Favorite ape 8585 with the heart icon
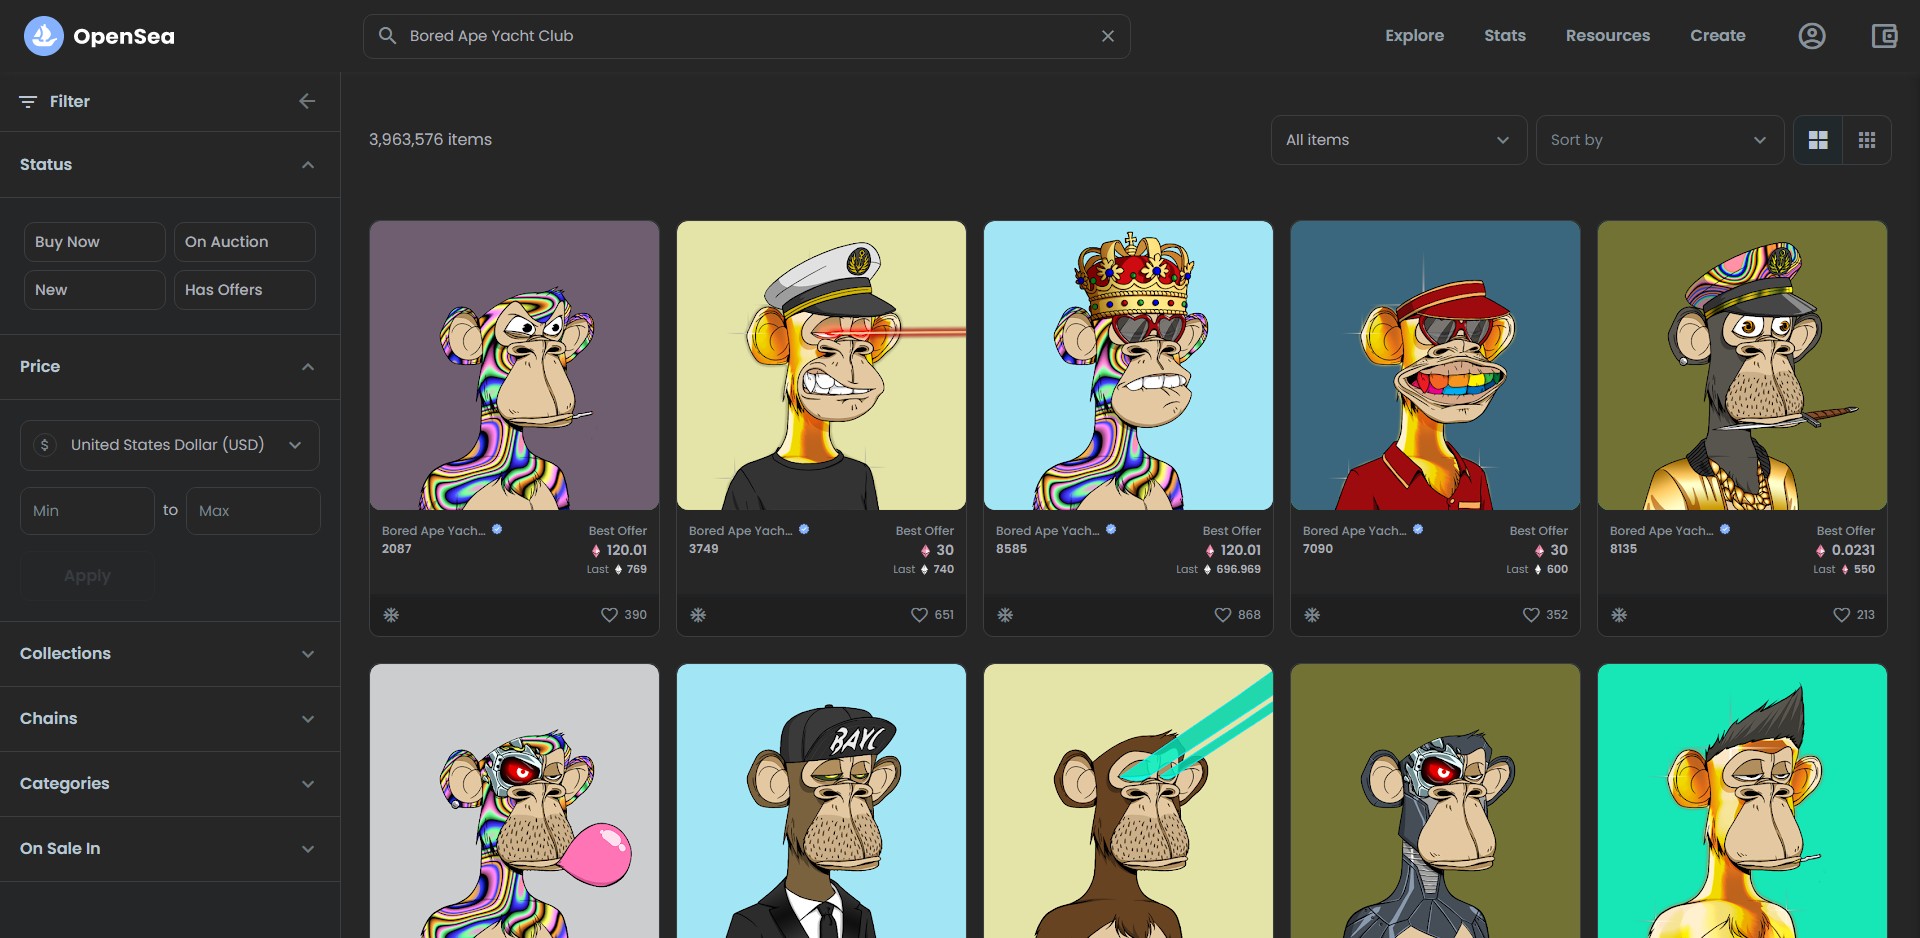This screenshot has width=1920, height=938. click(x=1222, y=615)
